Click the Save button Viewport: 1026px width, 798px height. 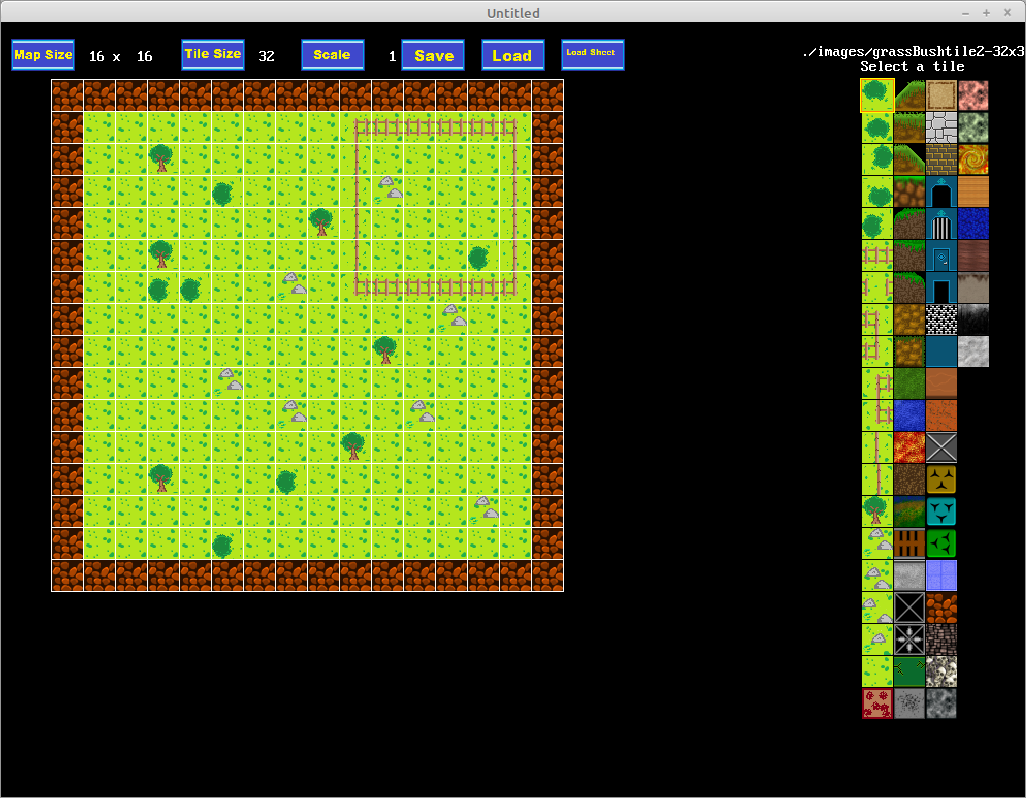(433, 55)
